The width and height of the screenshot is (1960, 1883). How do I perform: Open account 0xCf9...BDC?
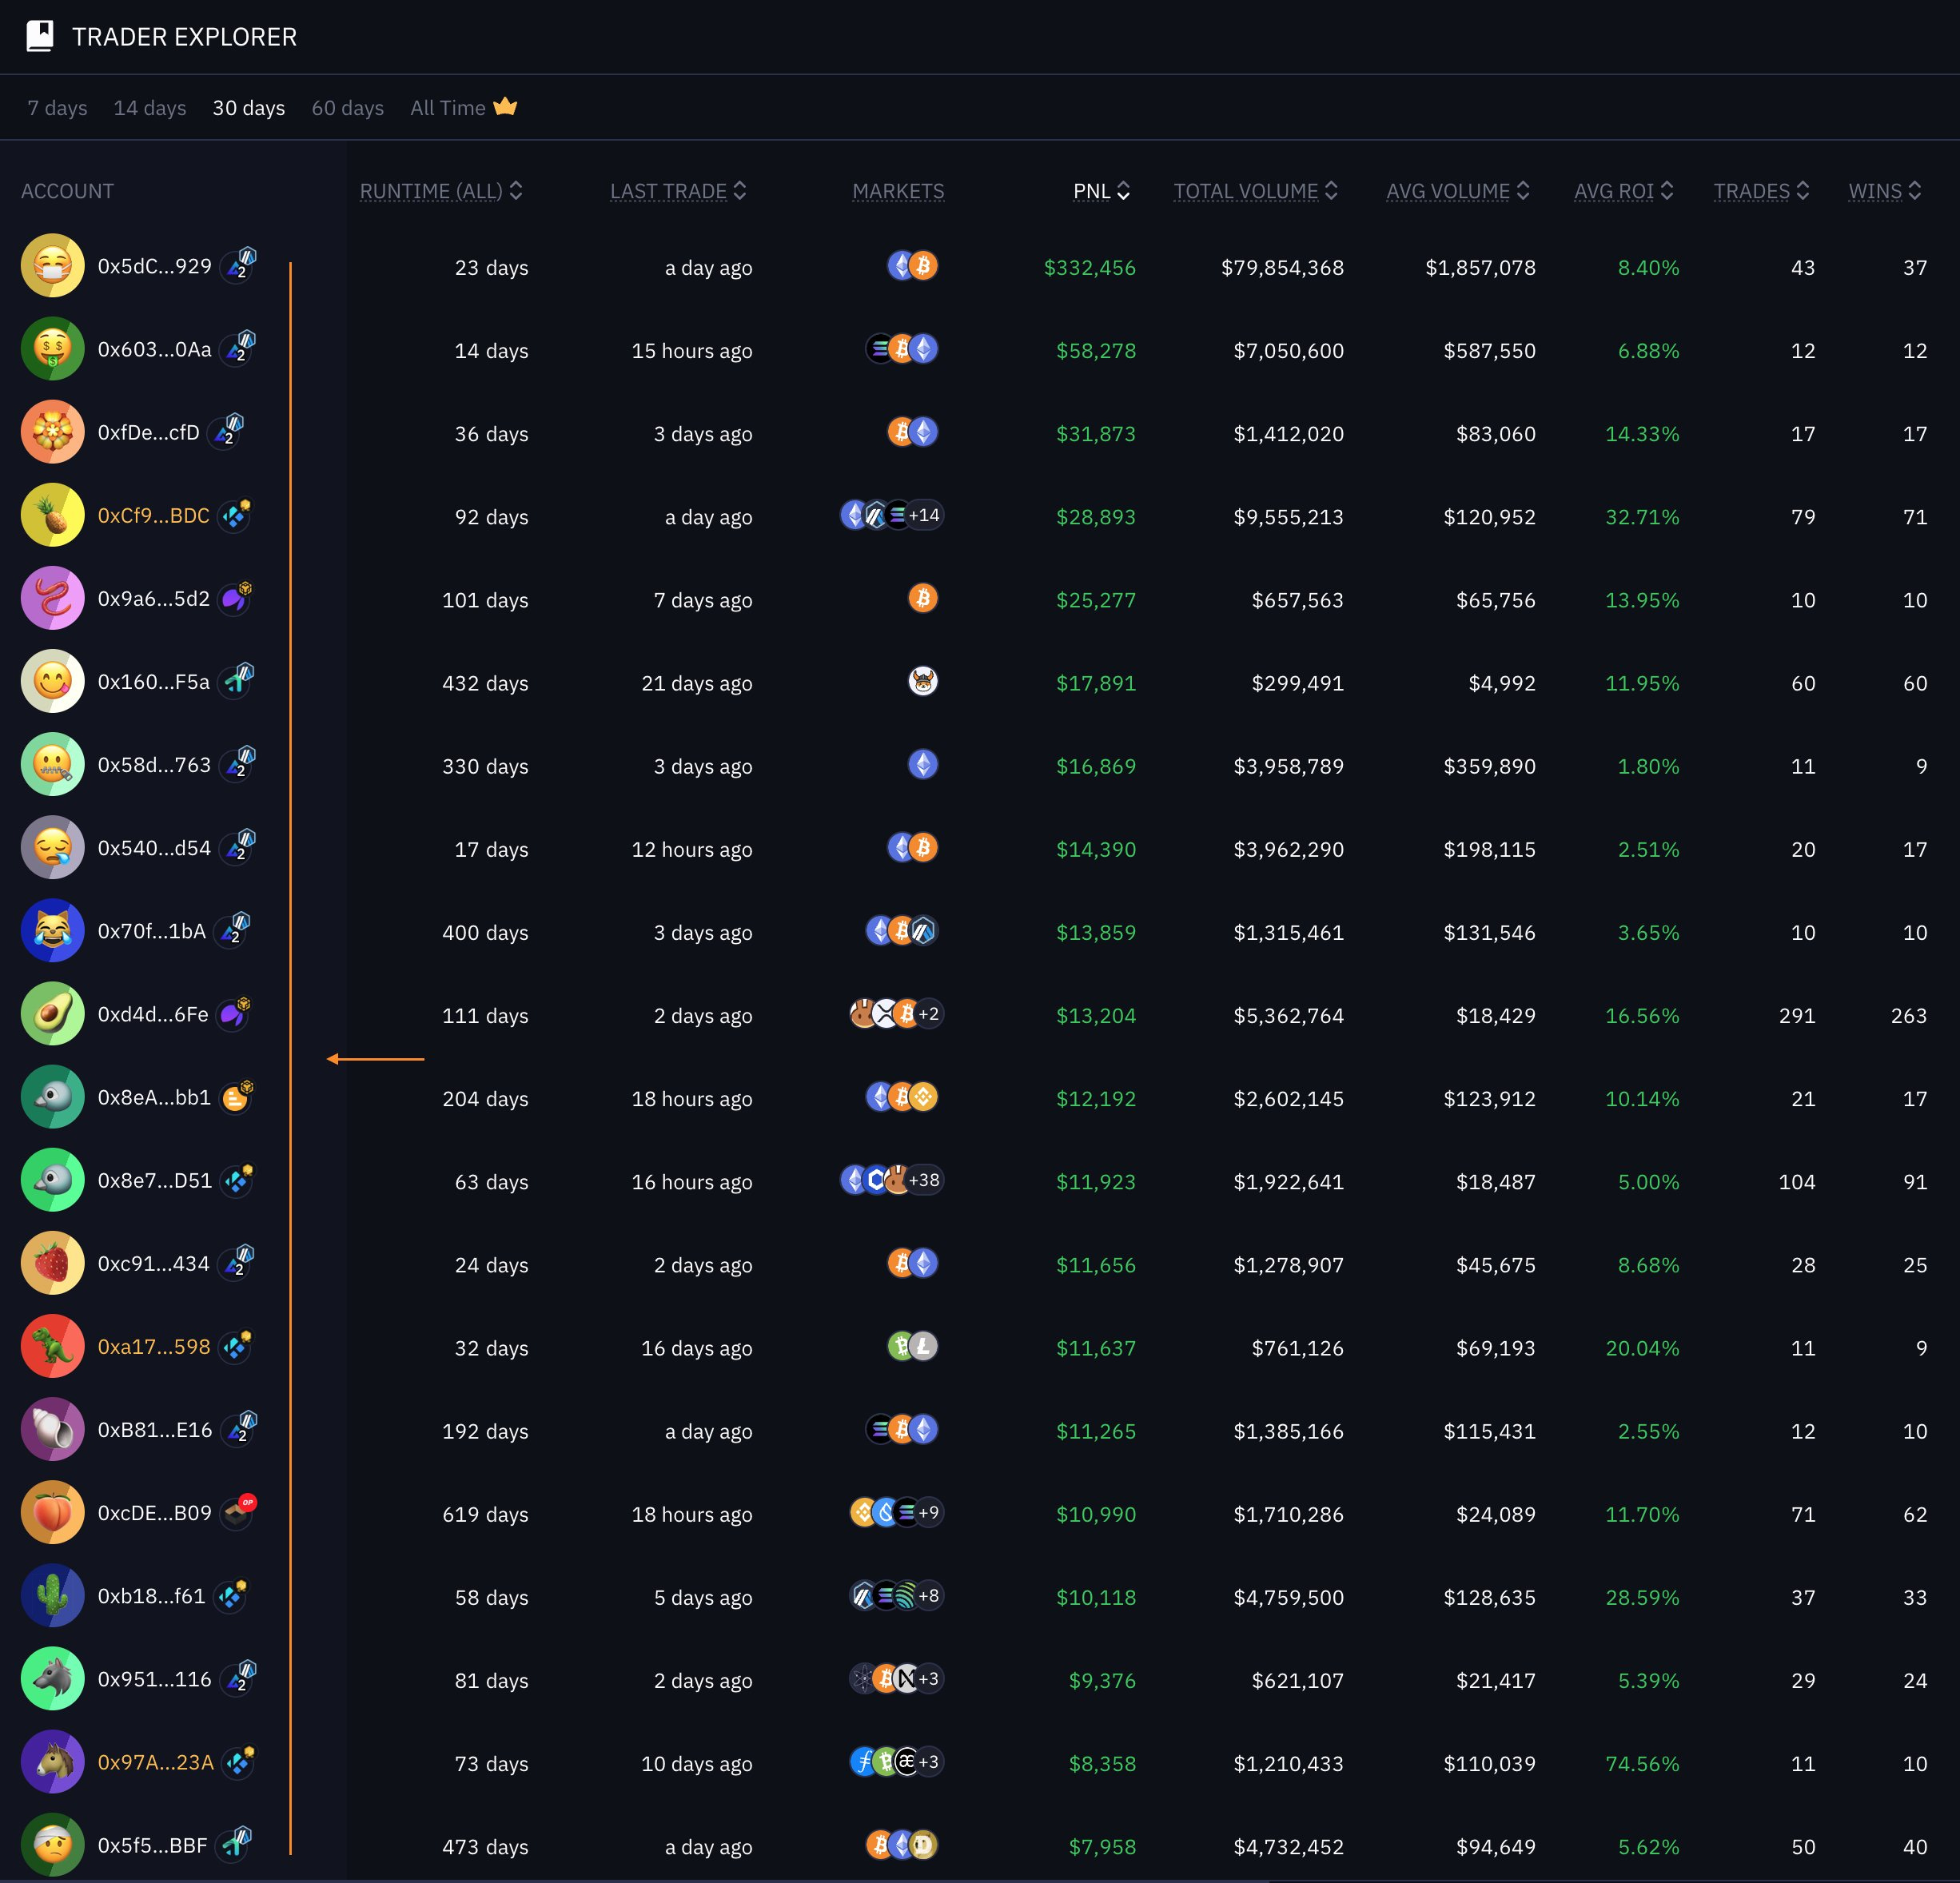pos(154,515)
